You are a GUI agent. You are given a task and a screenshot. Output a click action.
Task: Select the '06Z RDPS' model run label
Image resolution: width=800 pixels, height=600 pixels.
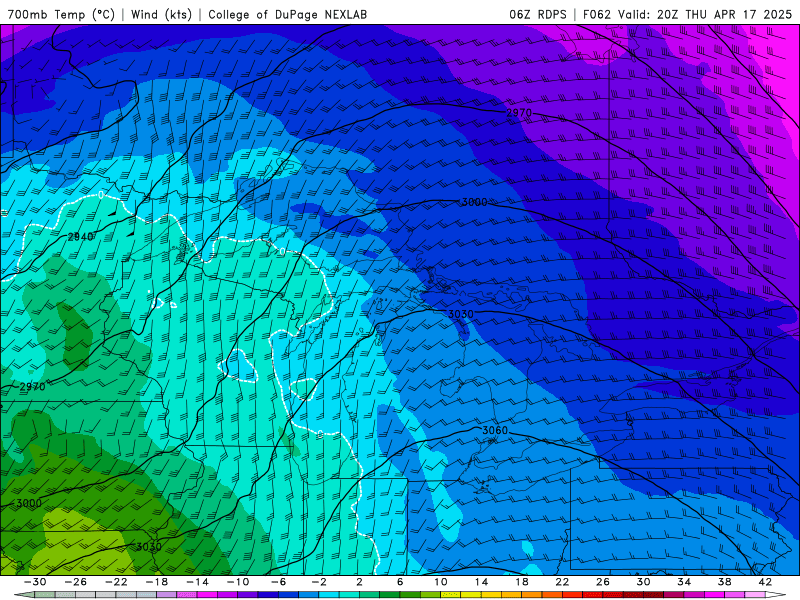[x=537, y=14]
